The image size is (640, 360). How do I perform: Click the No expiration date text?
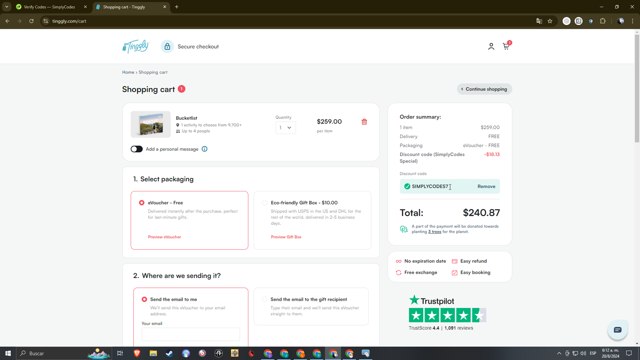click(425, 261)
